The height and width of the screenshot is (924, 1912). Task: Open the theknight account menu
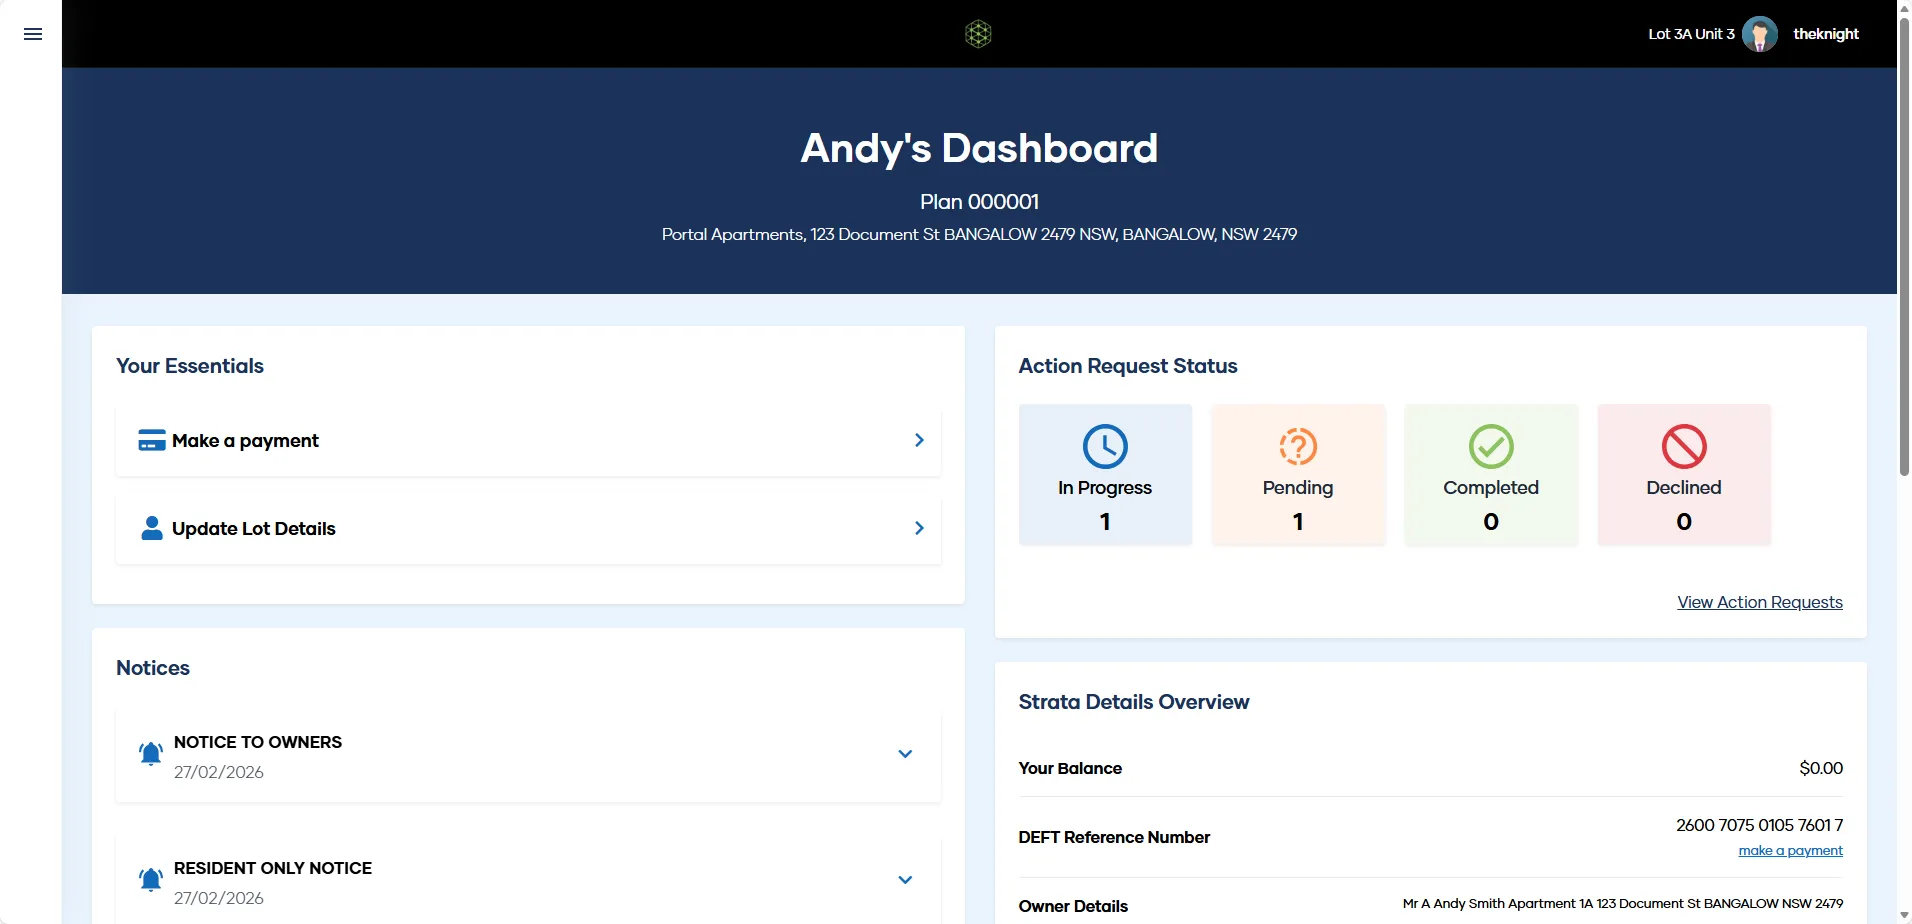pos(1826,34)
